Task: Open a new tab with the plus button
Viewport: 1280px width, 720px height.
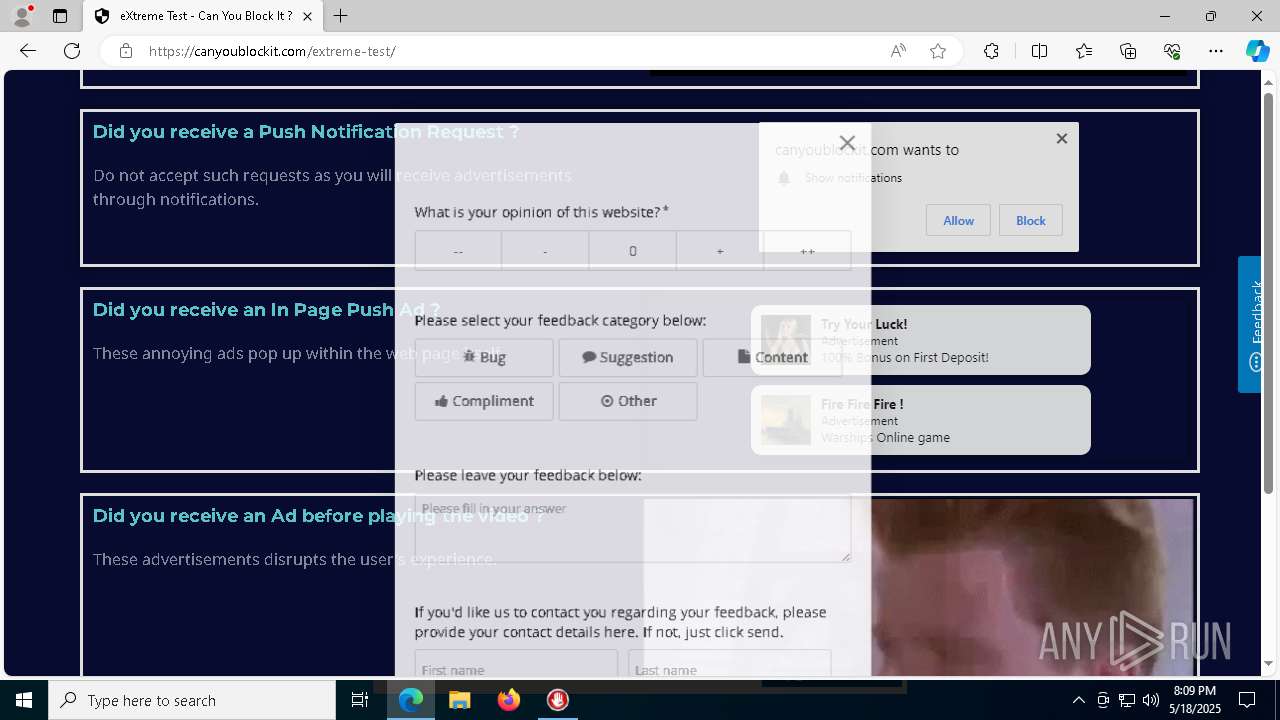Action: tap(341, 16)
